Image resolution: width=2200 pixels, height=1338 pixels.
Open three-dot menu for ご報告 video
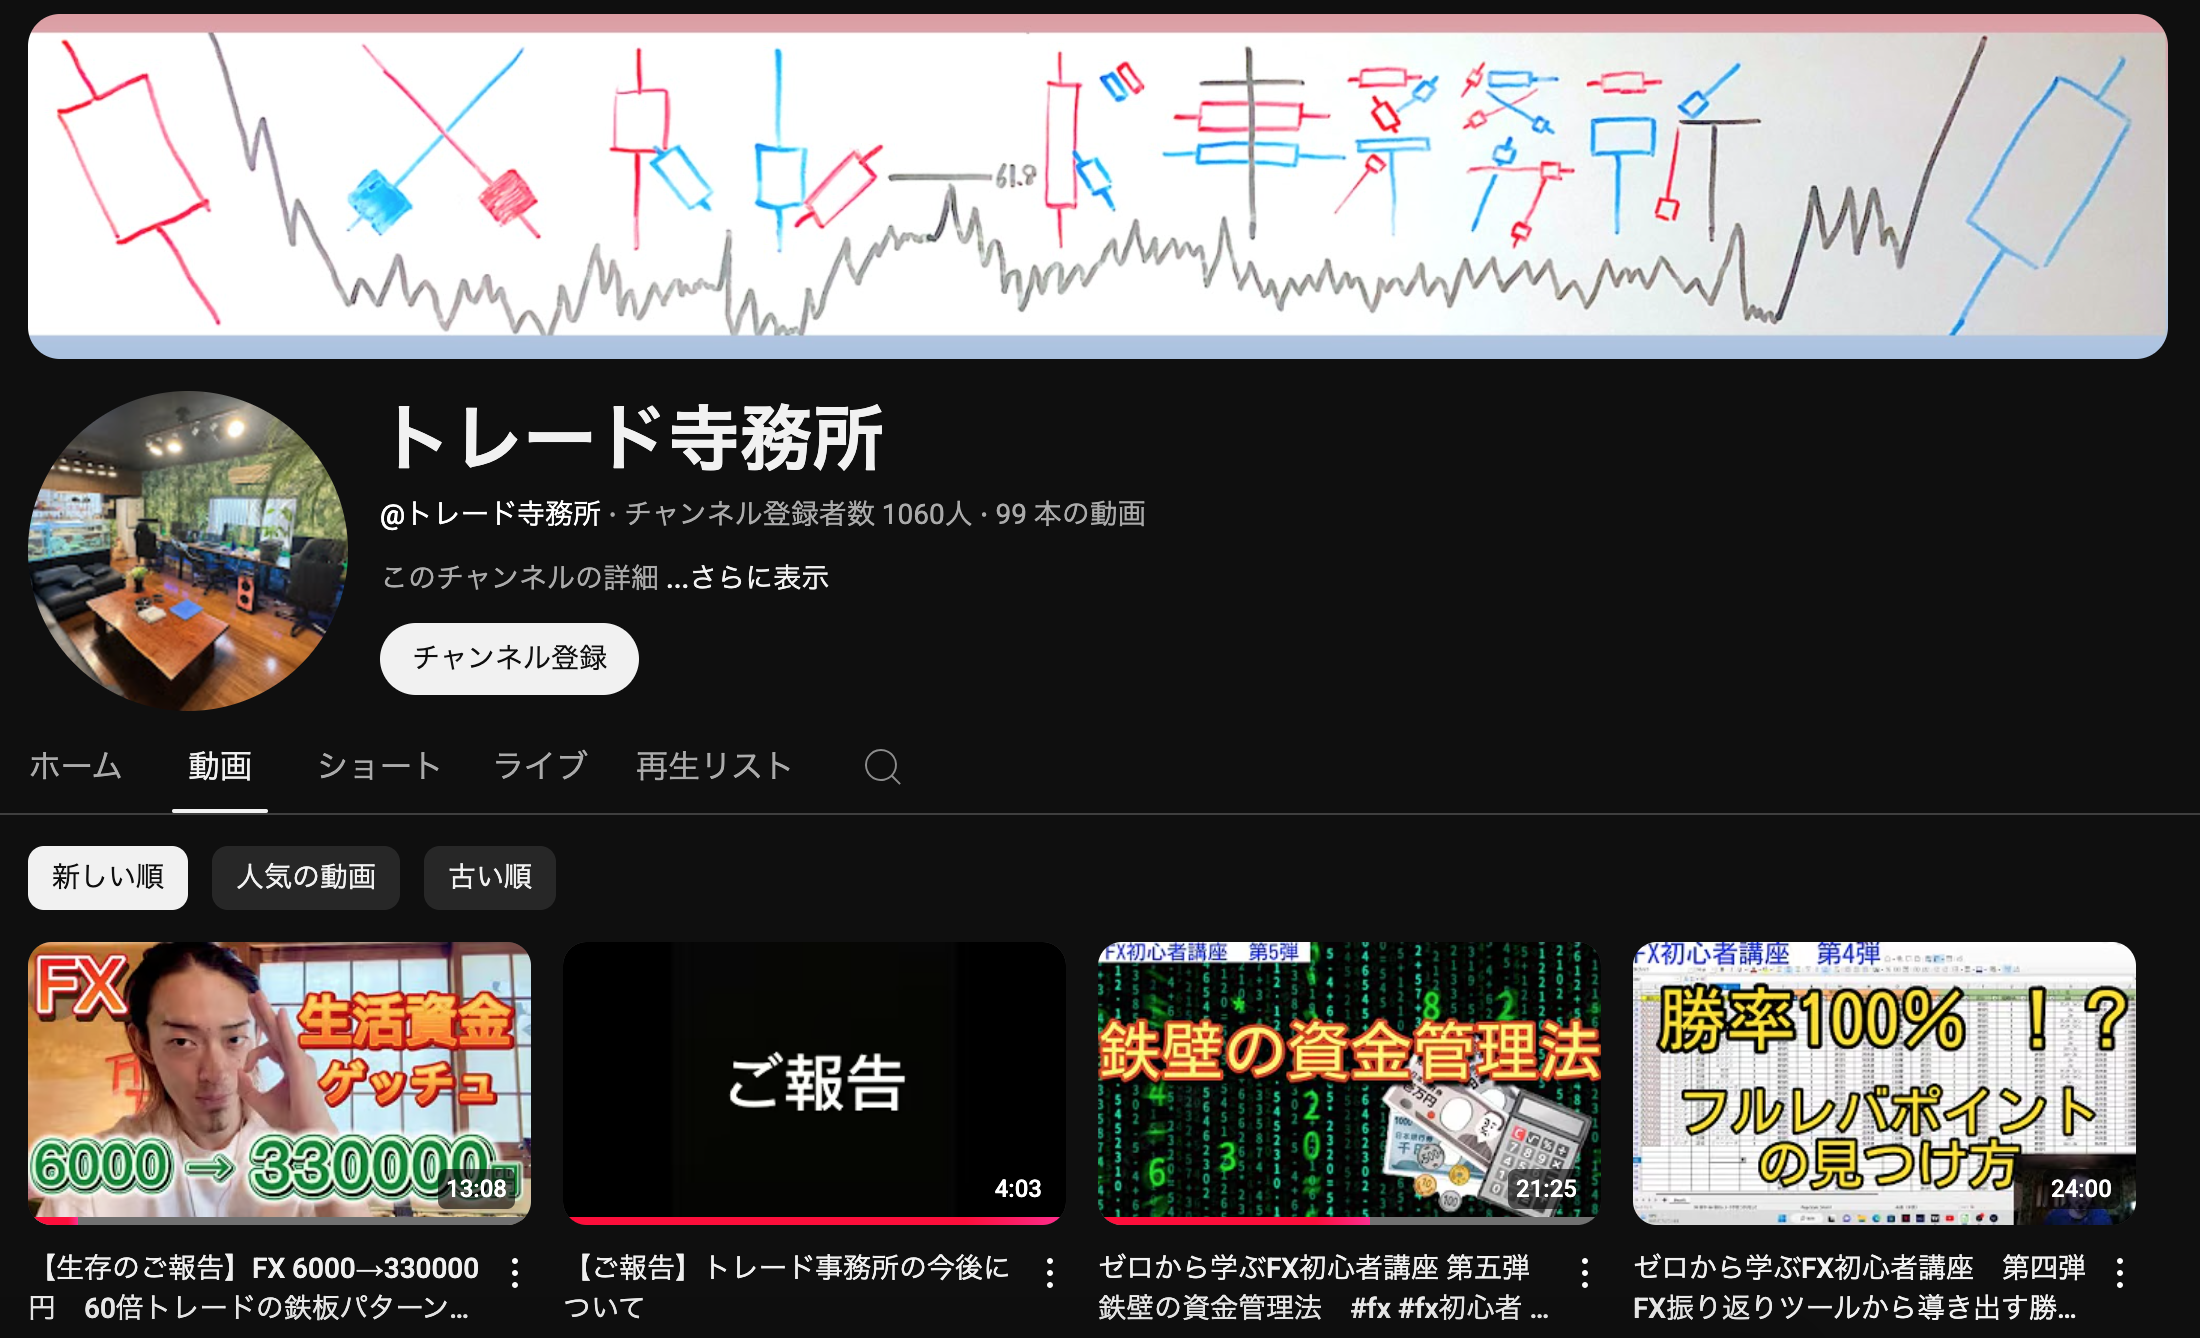coord(1050,1273)
